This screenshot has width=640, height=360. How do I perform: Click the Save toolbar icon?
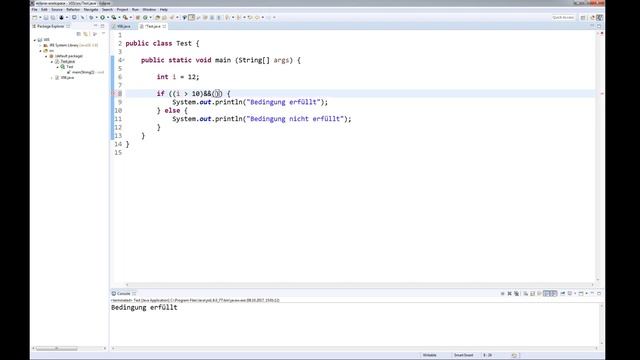(x=46, y=18)
